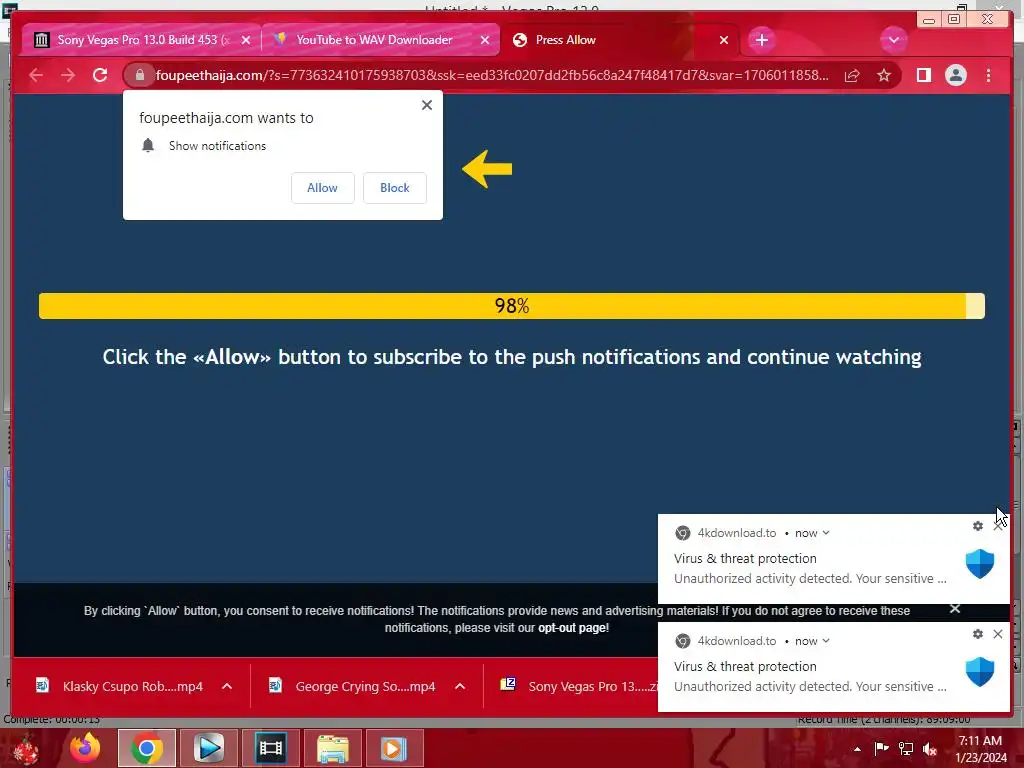1024x768 pixels.
Task: Open the Chrome three-dot menu
Action: (988, 75)
